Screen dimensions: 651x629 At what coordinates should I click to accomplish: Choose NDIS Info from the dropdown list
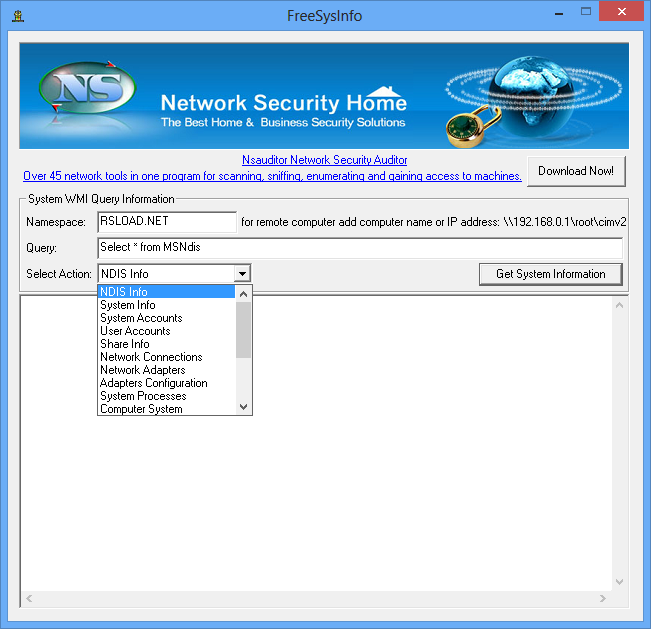167,291
